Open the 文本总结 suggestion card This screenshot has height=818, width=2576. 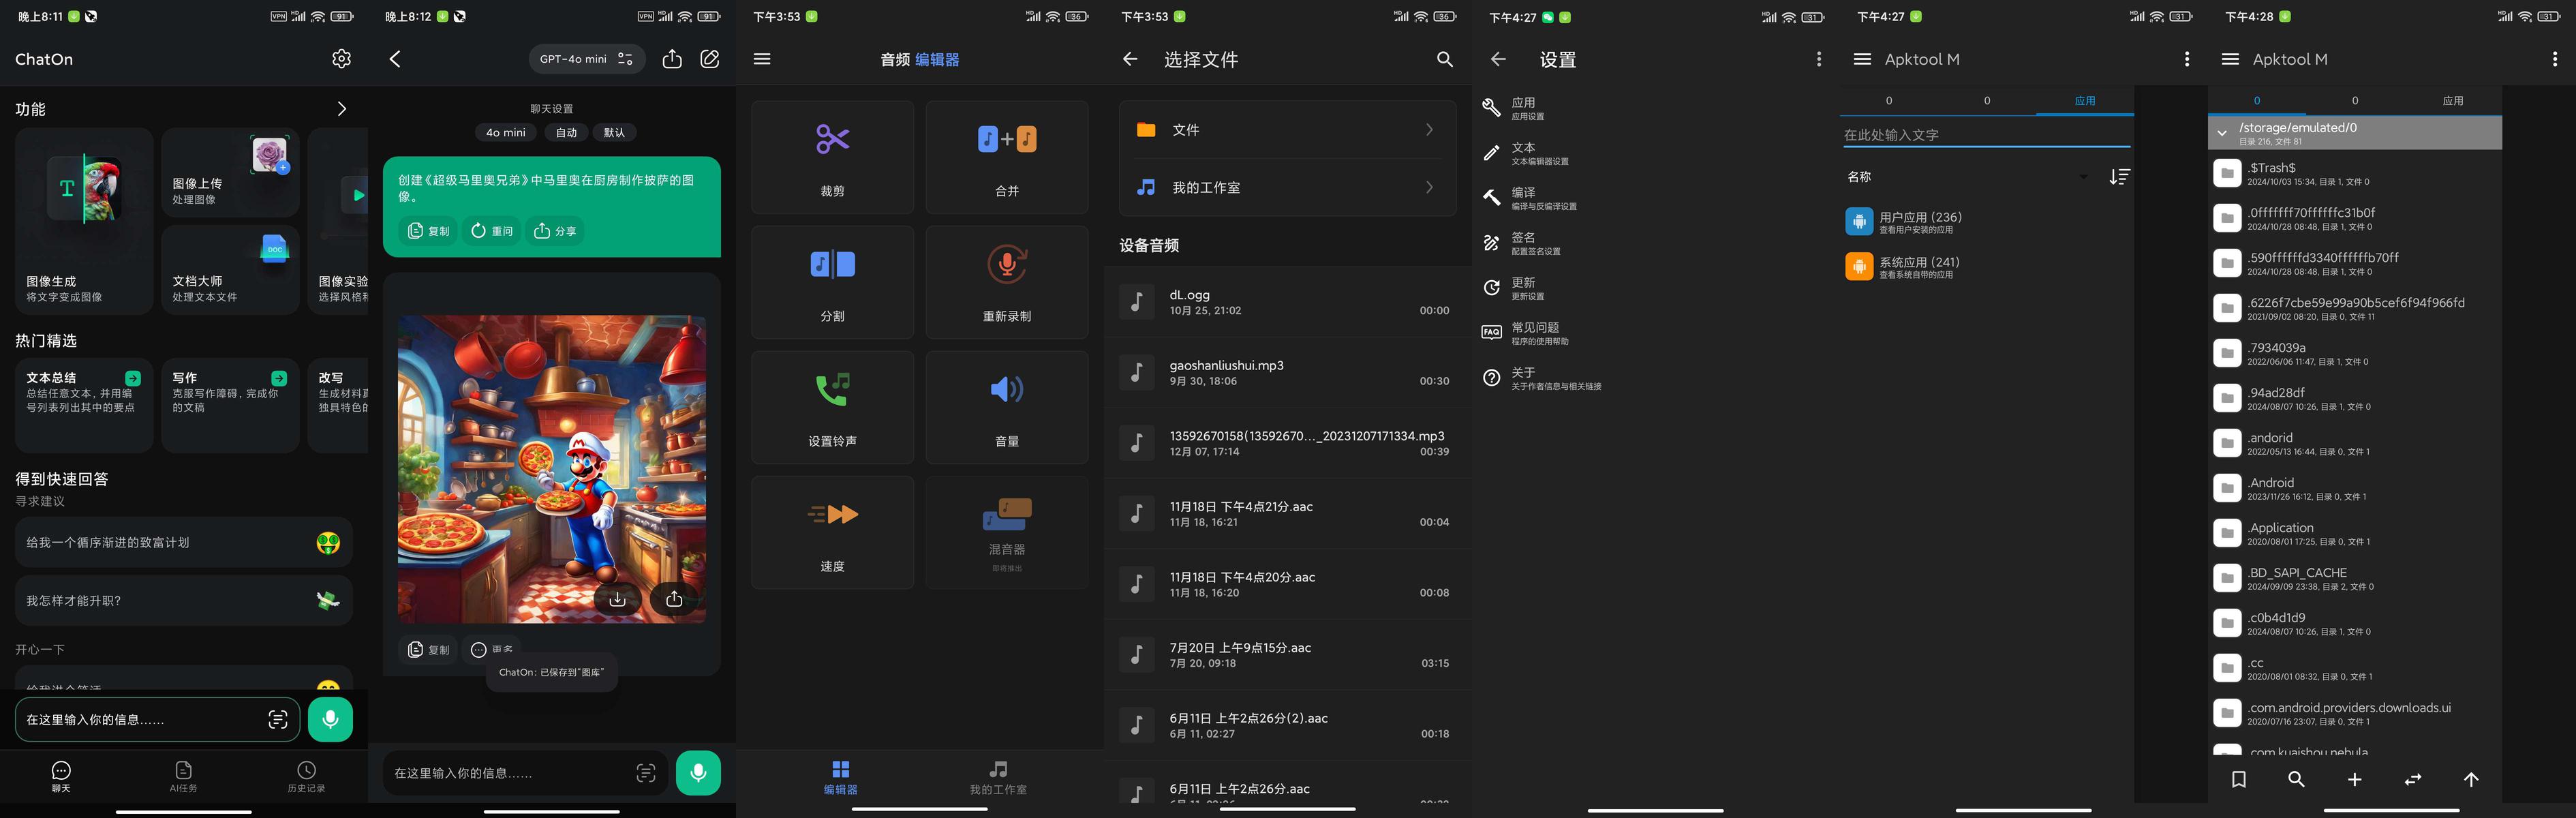[x=84, y=405]
